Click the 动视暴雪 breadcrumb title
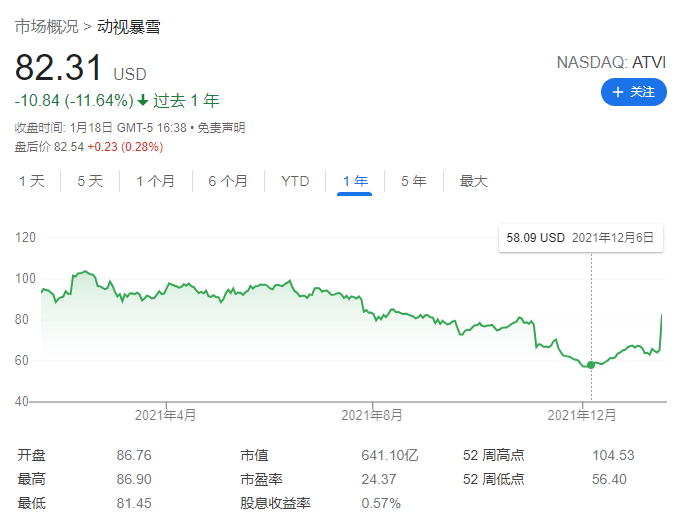Viewport: 686px width, 526px height. click(128, 27)
